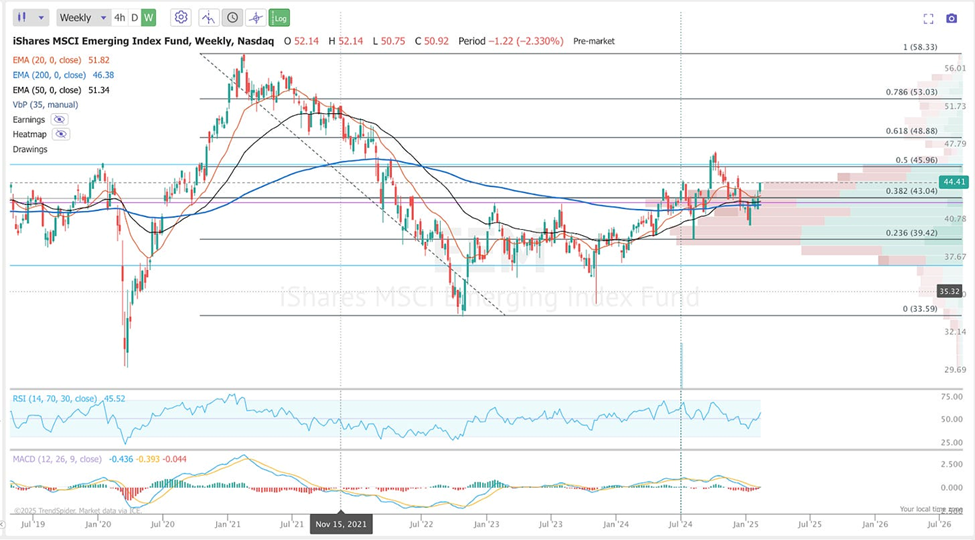Click the 35.32 price axis label
The width and height of the screenshot is (975, 540).
pyautogui.click(x=950, y=291)
